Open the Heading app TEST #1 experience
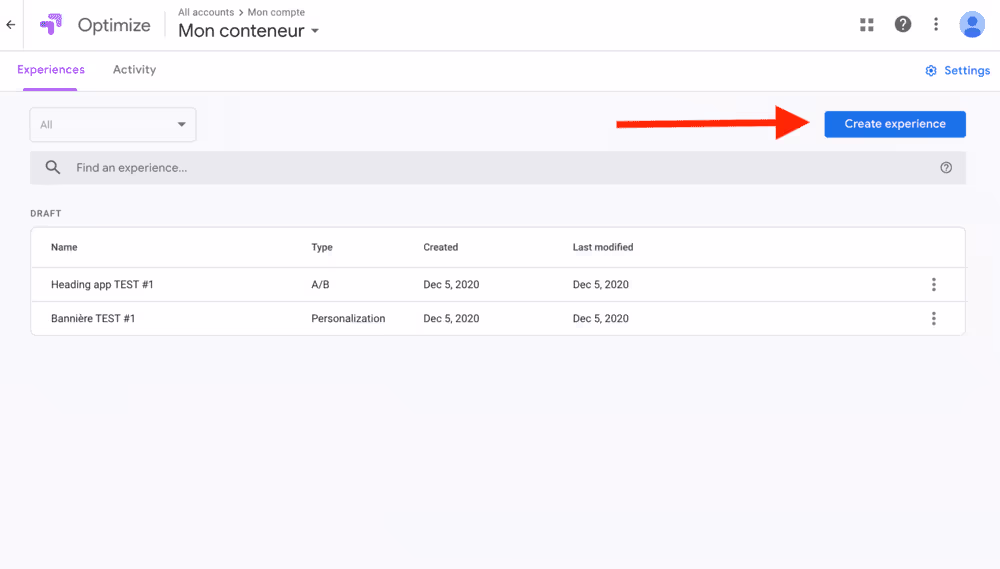Image resolution: width=1000 pixels, height=569 pixels. pos(102,284)
